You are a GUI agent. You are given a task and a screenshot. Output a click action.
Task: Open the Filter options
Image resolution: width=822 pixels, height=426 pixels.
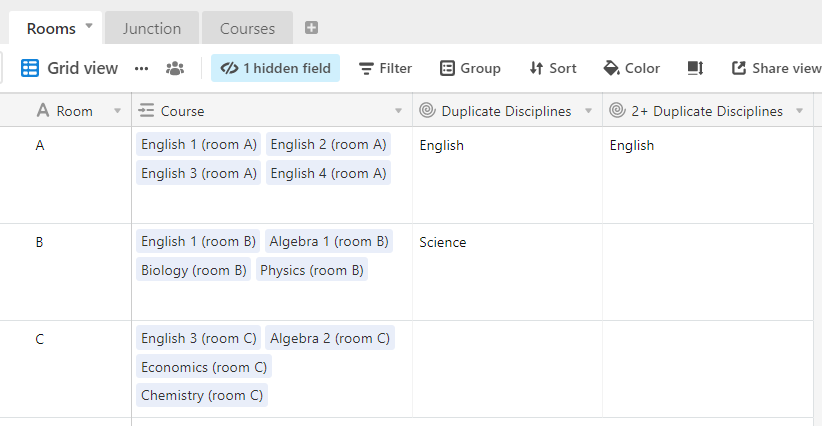(x=385, y=68)
